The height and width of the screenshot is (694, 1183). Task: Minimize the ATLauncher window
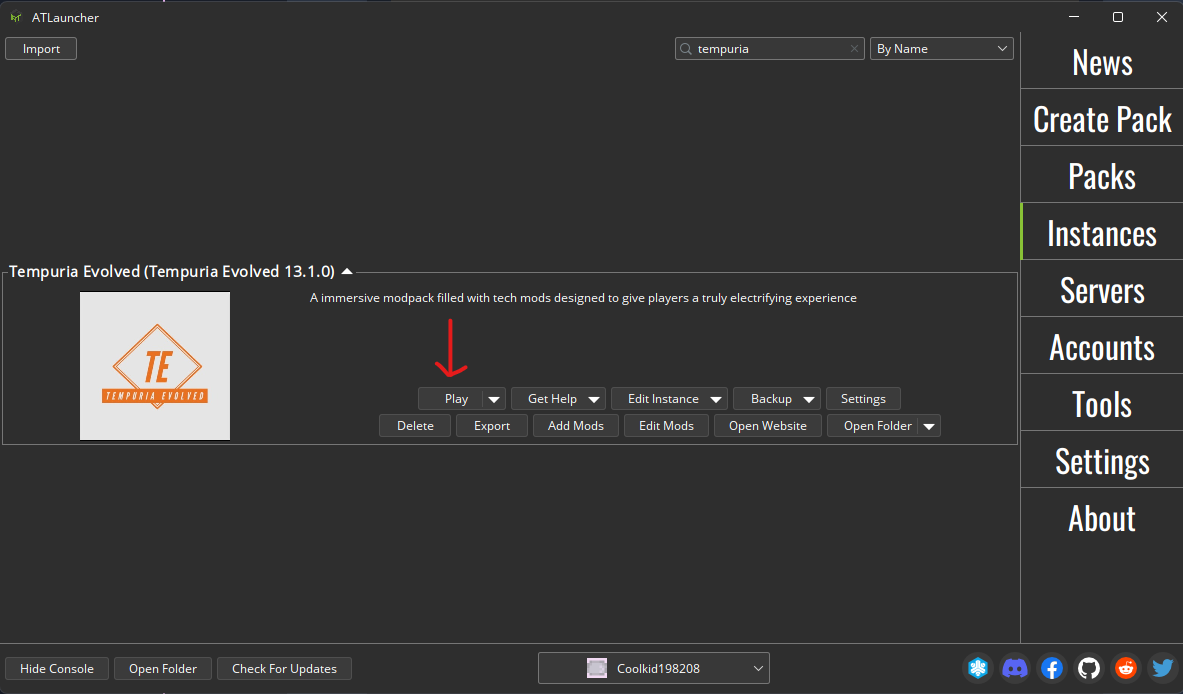pyautogui.click(x=1074, y=17)
